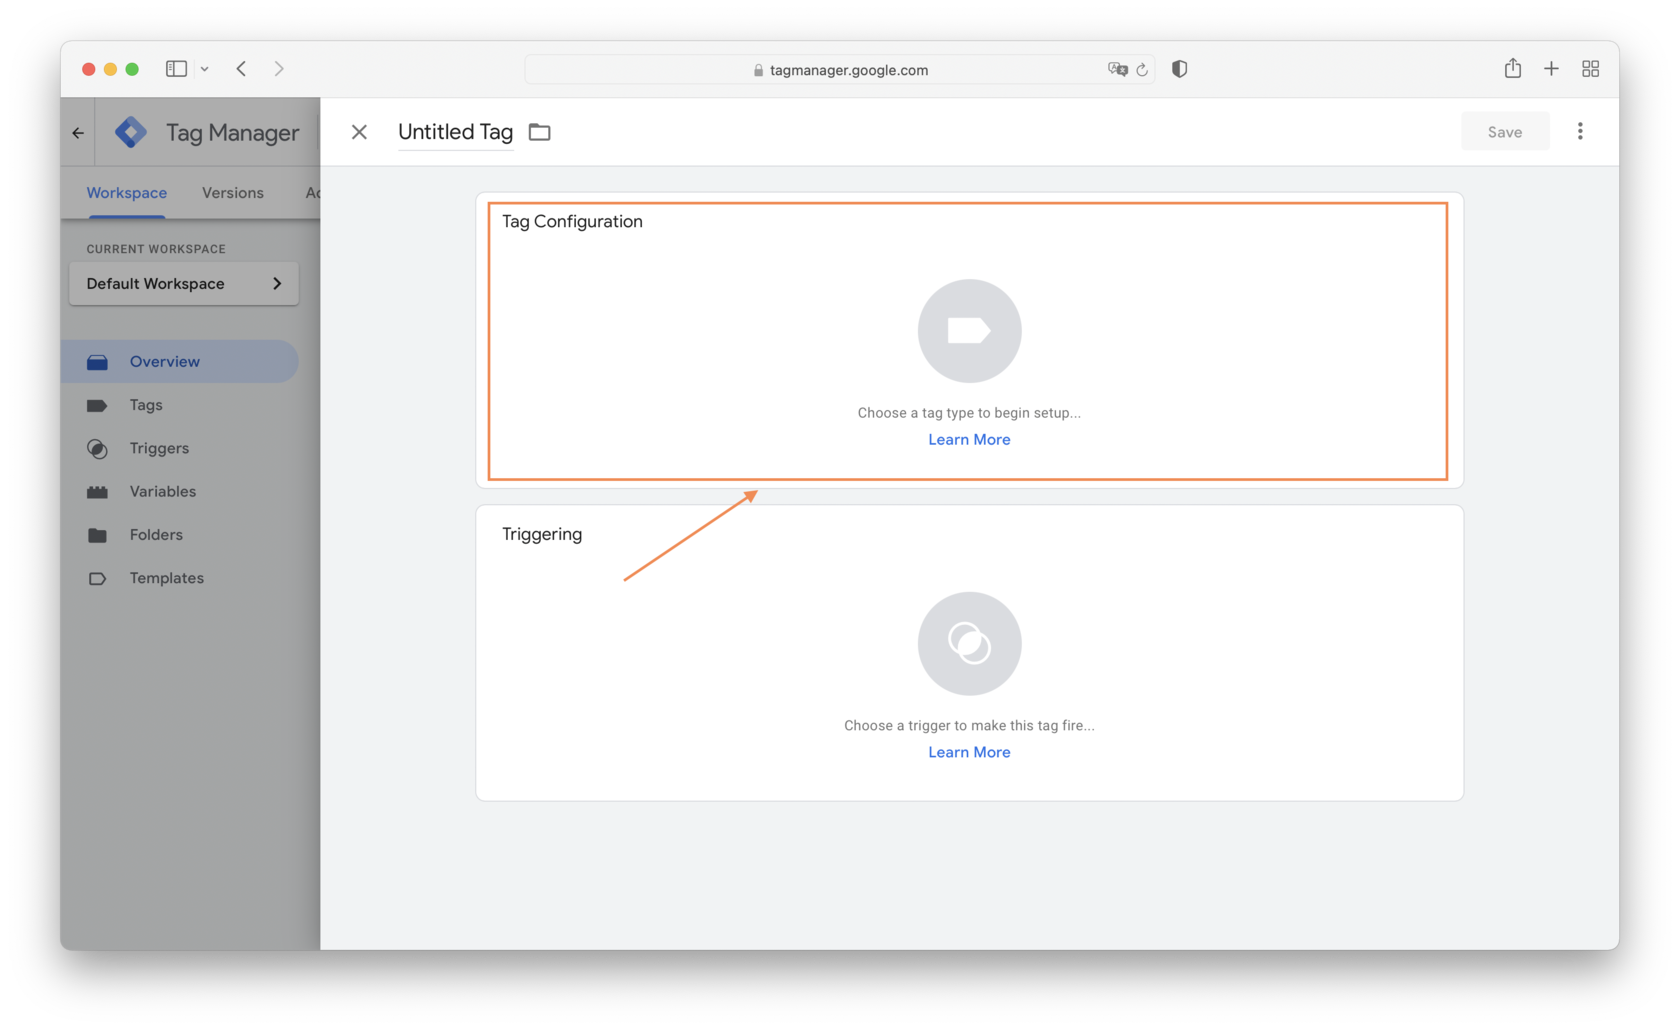The width and height of the screenshot is (1680, 1030).
Task: Click the Tag Manager logo icon
Action: click(x=130, y=131)
